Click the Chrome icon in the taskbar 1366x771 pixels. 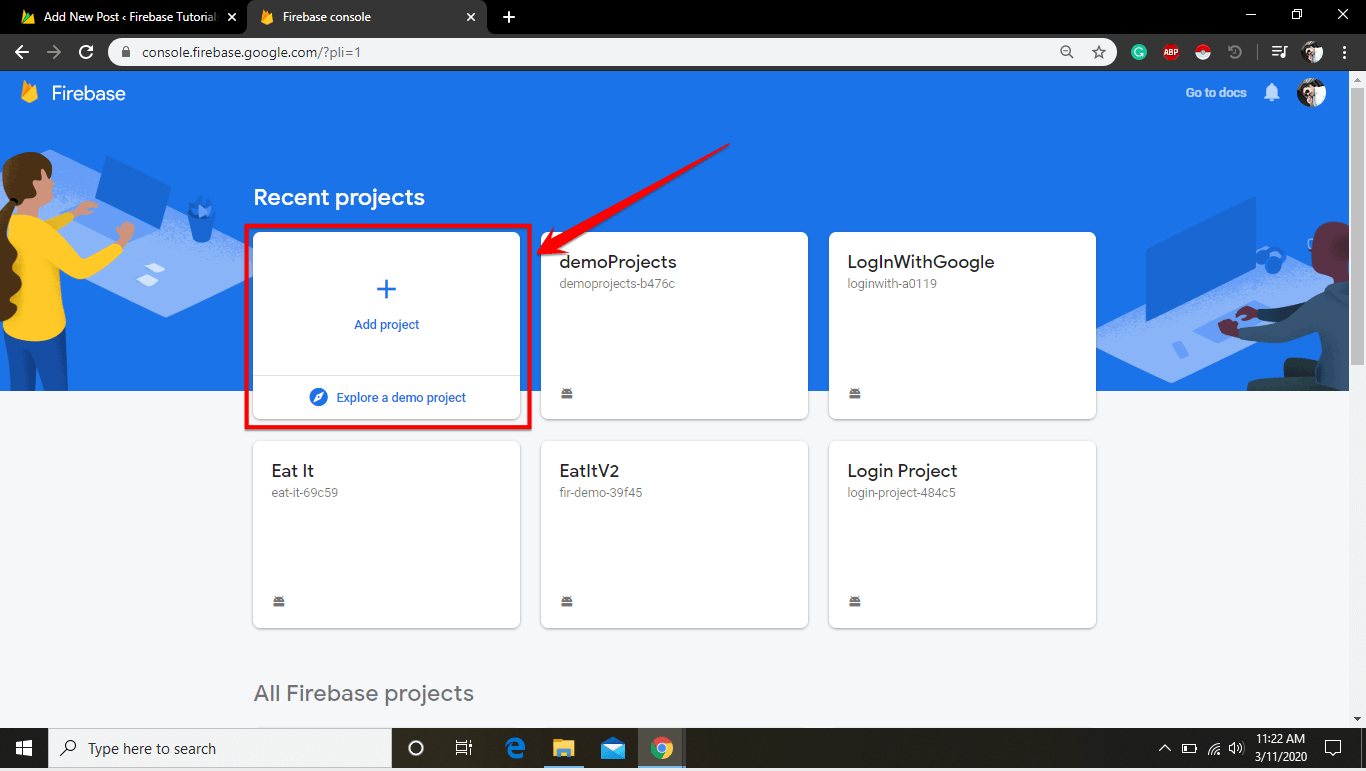pyautogui.click(x=662, y=748)
